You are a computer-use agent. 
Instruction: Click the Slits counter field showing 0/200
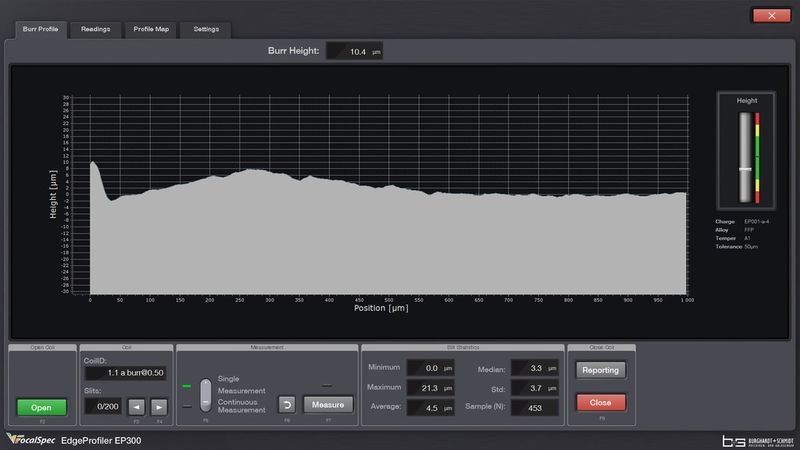point(104,407)
